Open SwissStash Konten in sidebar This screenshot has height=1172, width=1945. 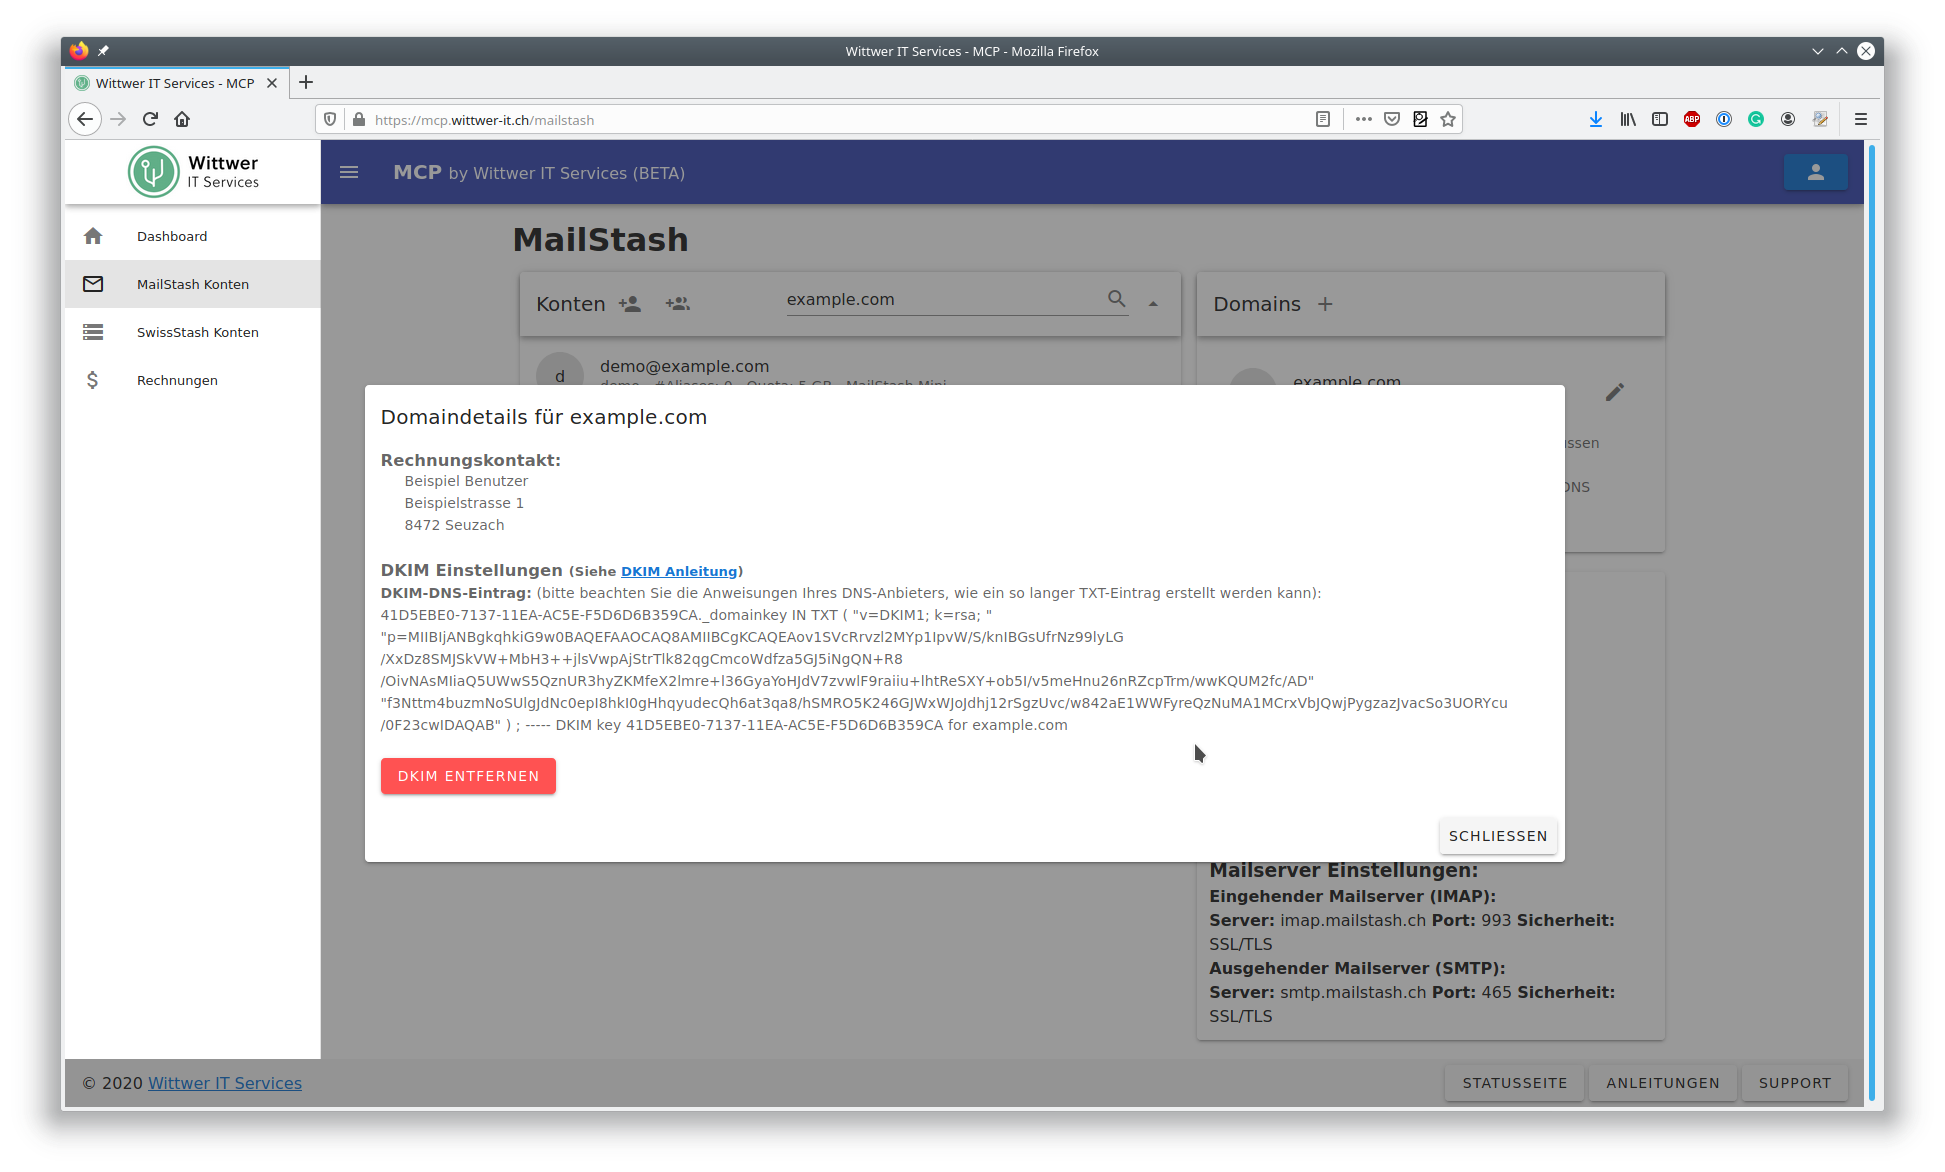[192, 332]
